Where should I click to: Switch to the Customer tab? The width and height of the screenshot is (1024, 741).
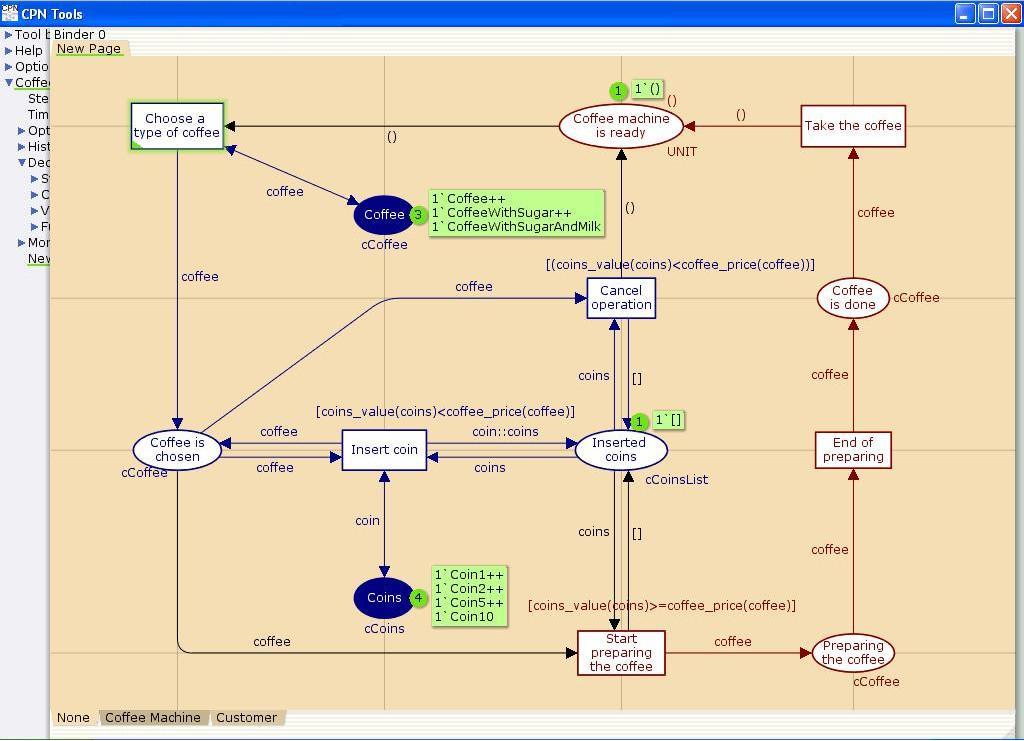(246, 718)
